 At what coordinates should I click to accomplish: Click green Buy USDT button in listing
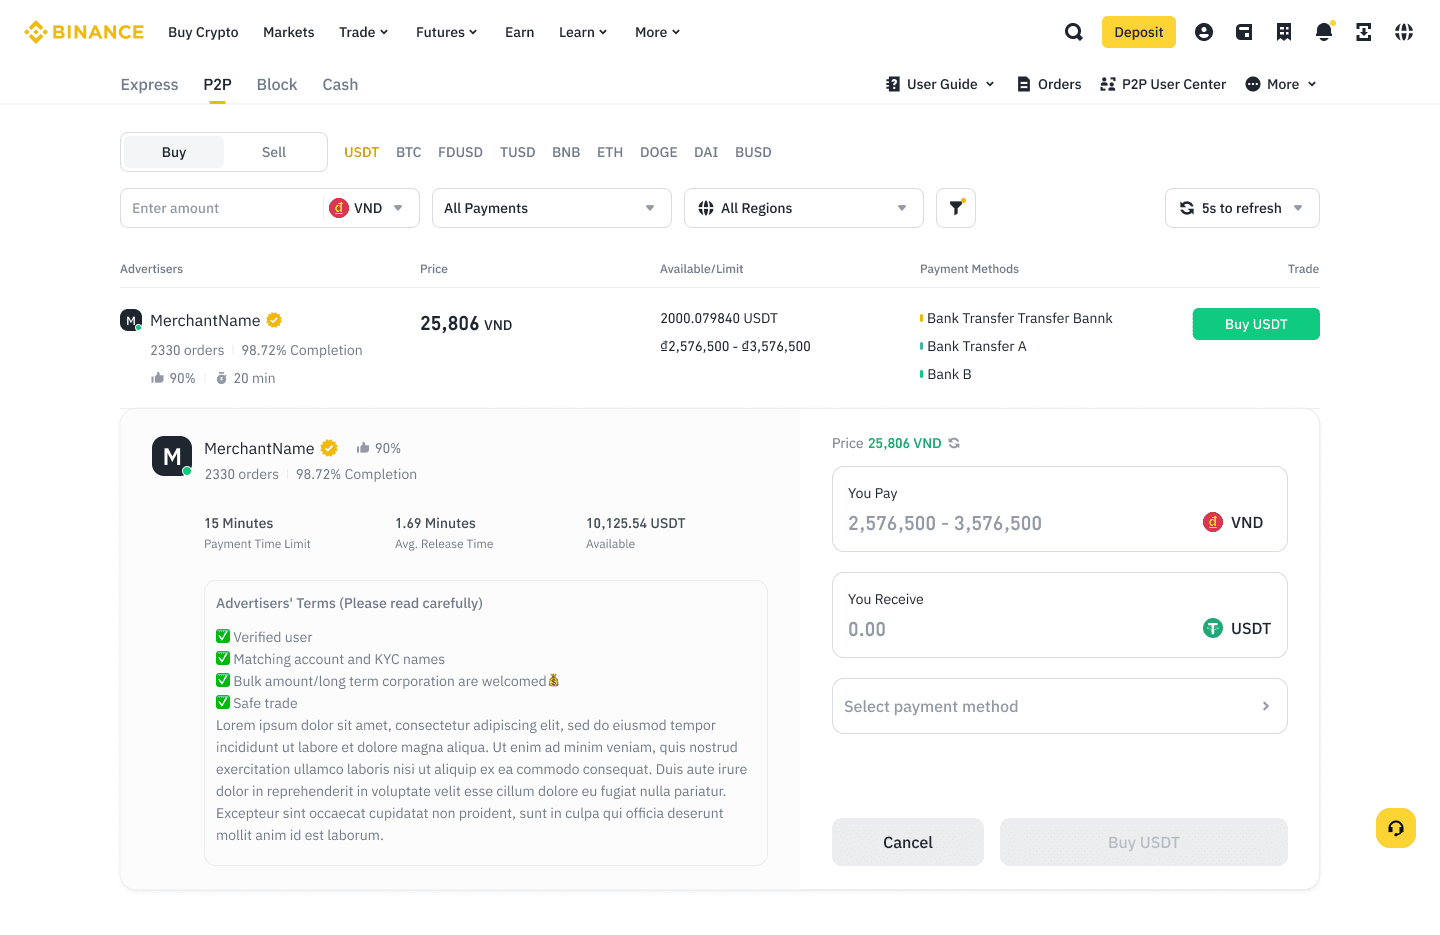[1256, 324]
